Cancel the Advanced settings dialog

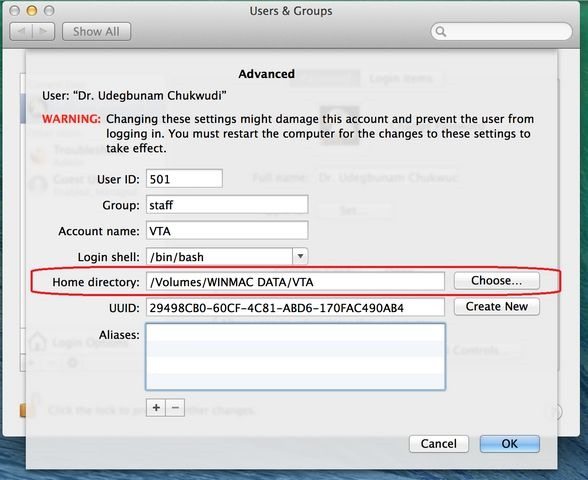click(x=439, y=444)
